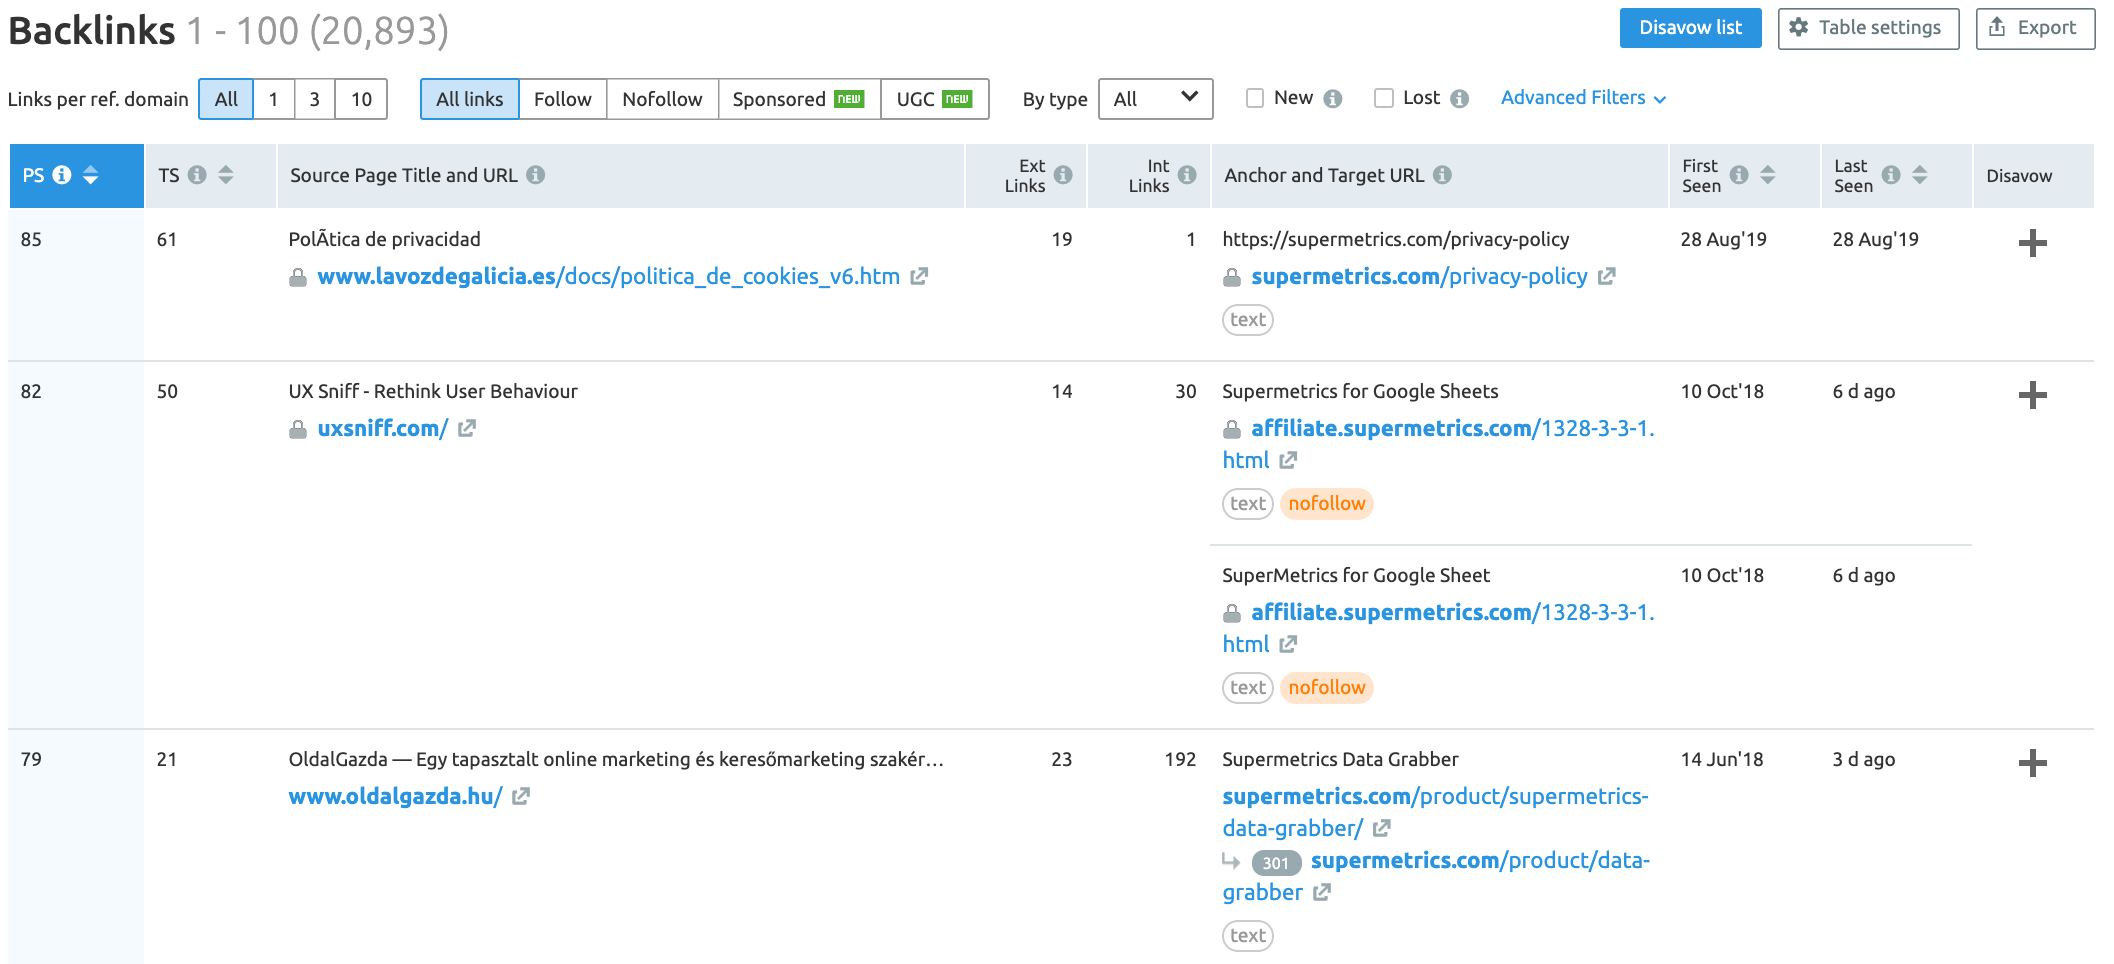Click the disavow plus icon for lavozdegalicia row

point(2032,243)
